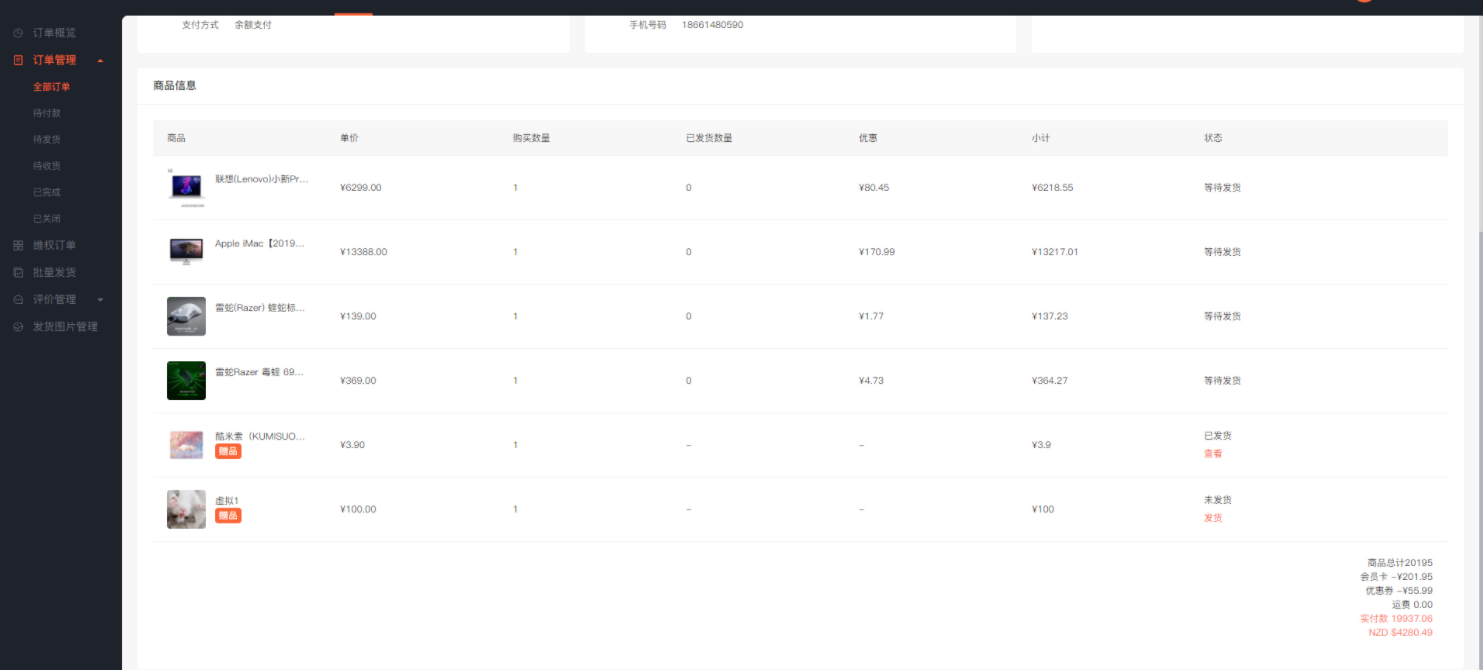Click the 已发货数量 column header
1483x670 pixels.
(x=709, y=138)
